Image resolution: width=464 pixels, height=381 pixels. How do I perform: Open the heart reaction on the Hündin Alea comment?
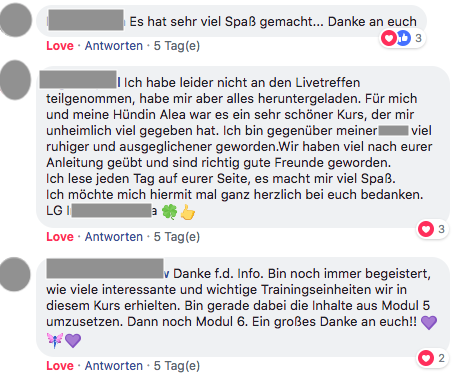click(426, 229)
